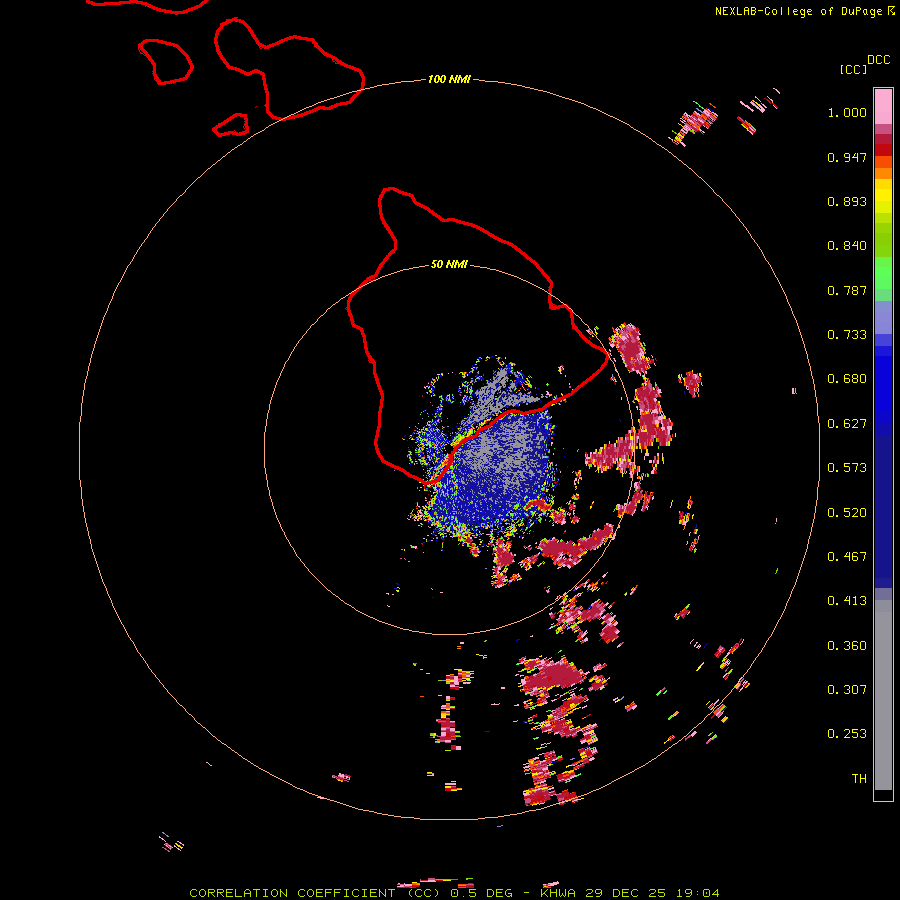
Task: Click the 0.787 color scale value
Action: coord(847,290)
